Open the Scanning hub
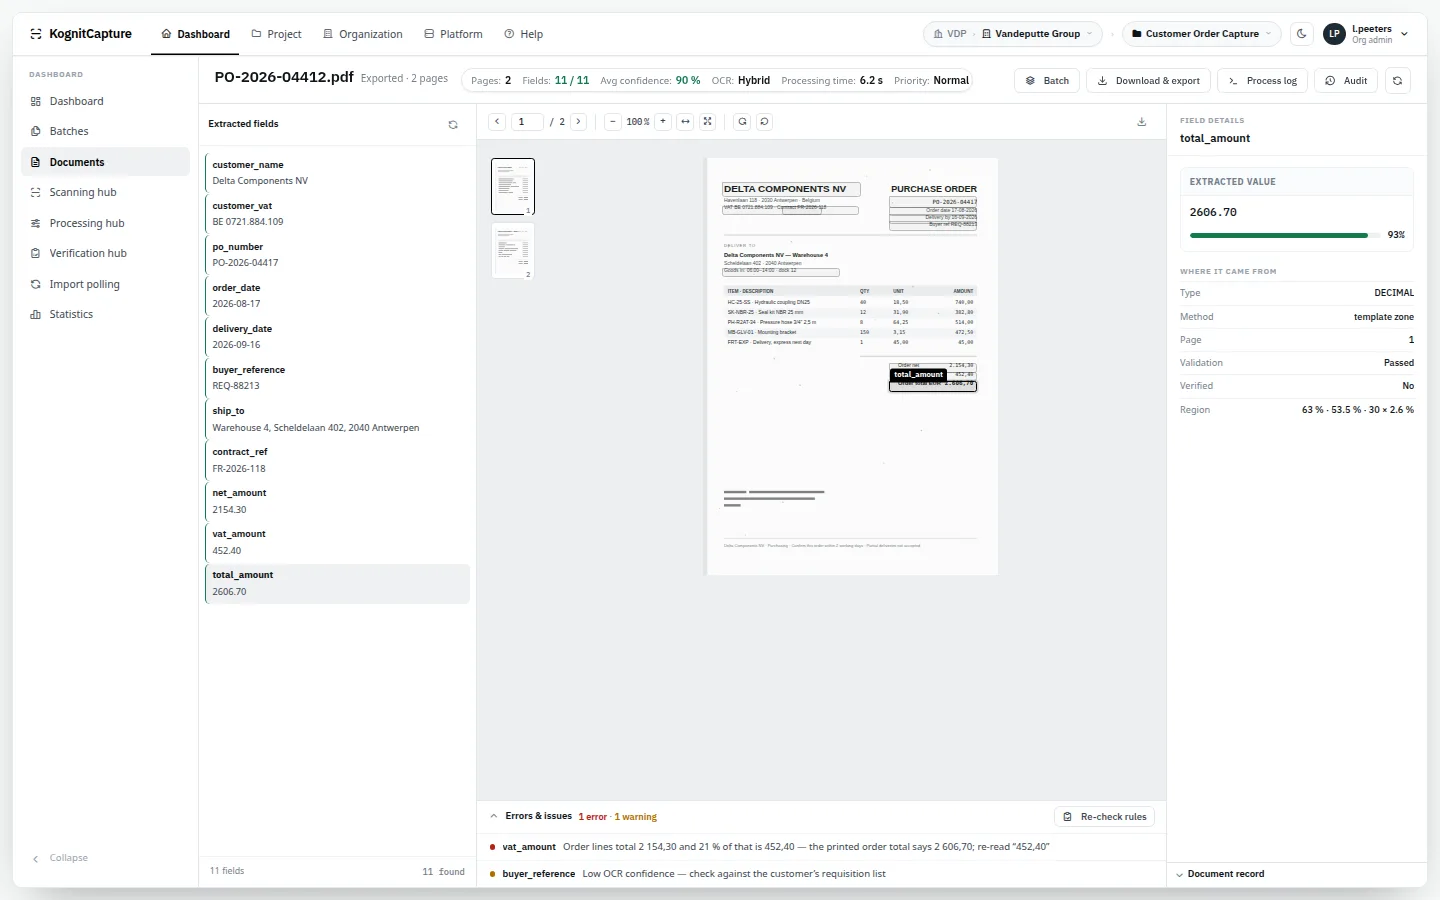The width and height of the screenshot is (1440, 900). click(105, 192)
